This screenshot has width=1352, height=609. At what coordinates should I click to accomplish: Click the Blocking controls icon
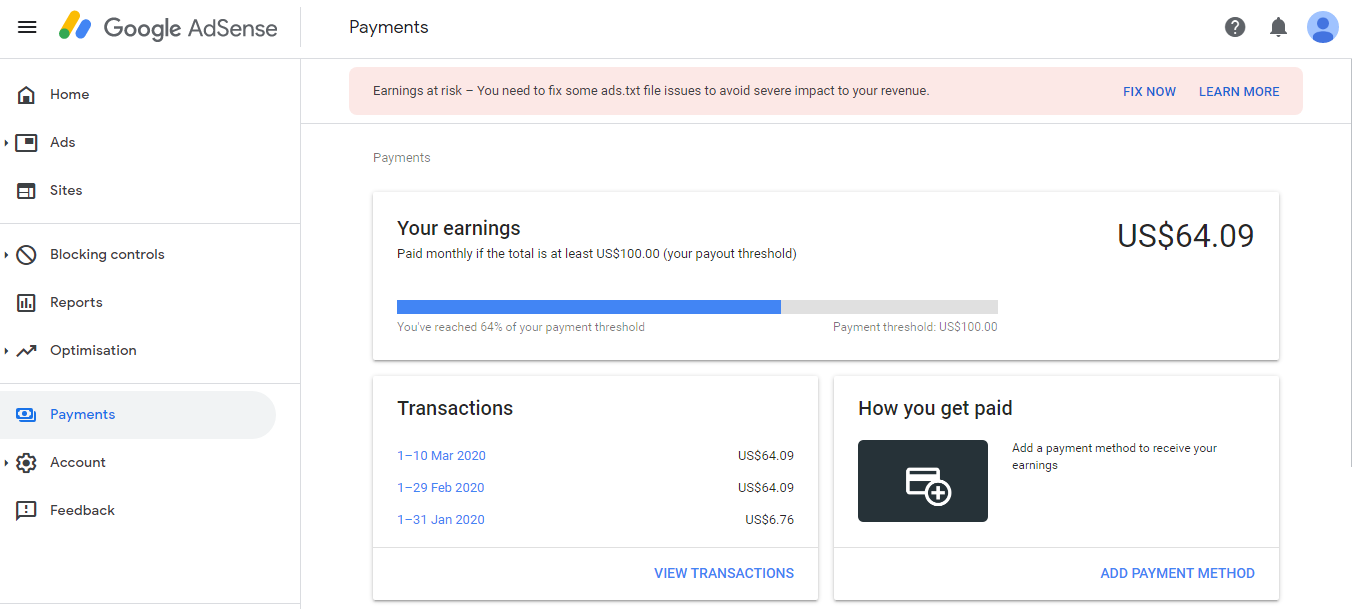pos(27,255)
